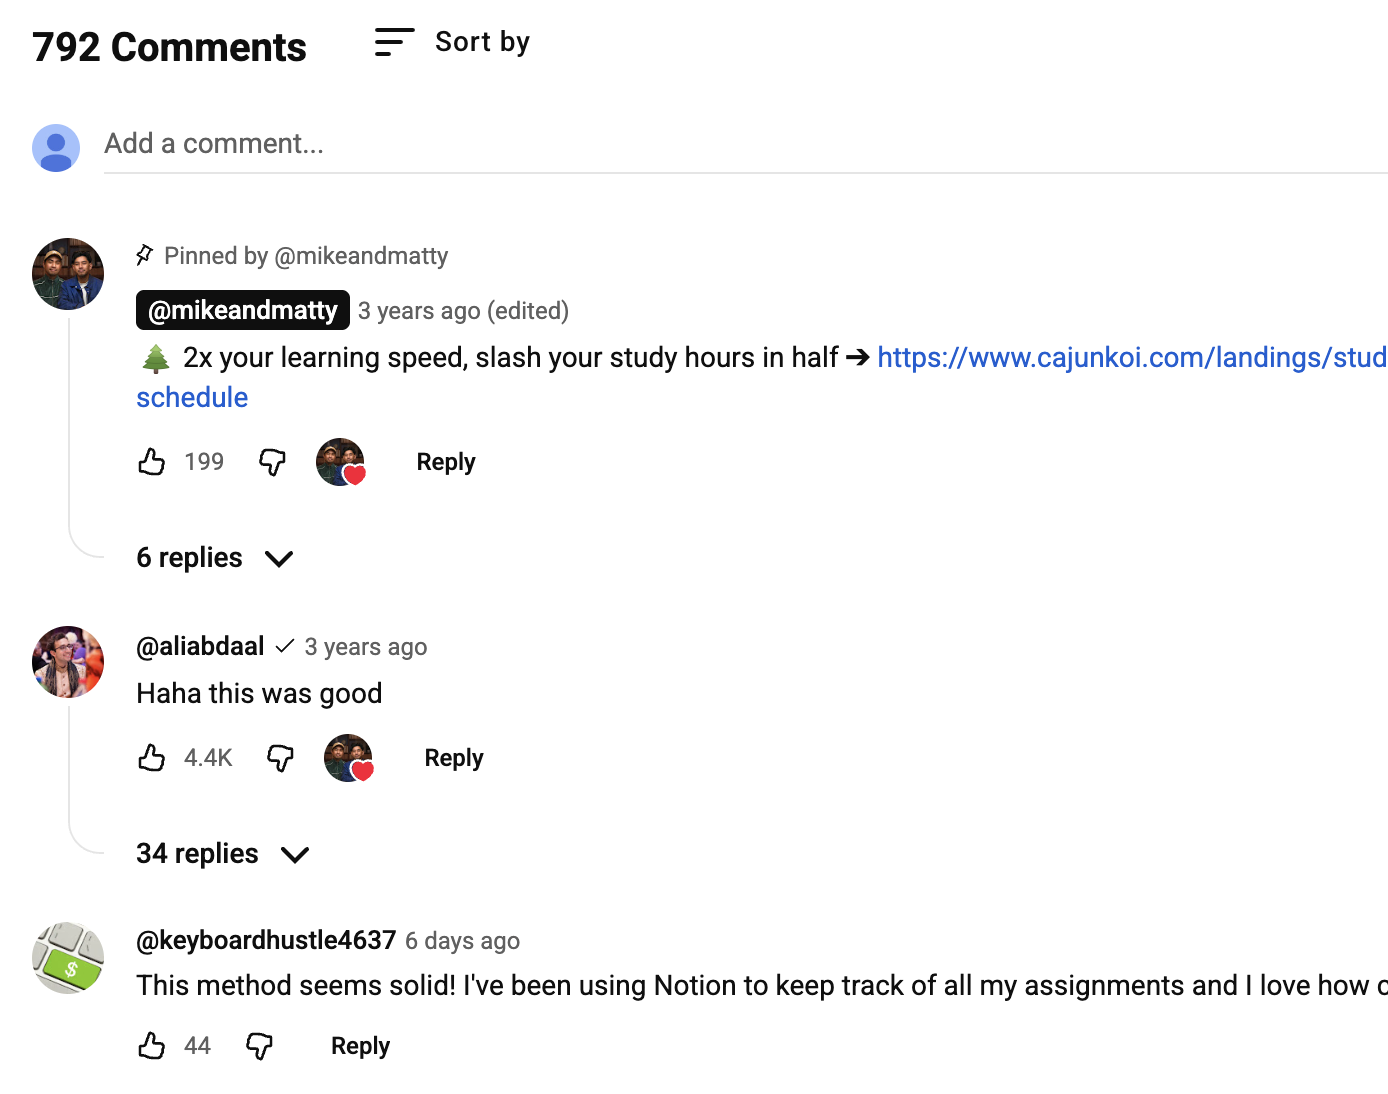Click the creator heart on @aliabdaal comment
The image size is (1388, 1094).
click(x=349, y=758)
